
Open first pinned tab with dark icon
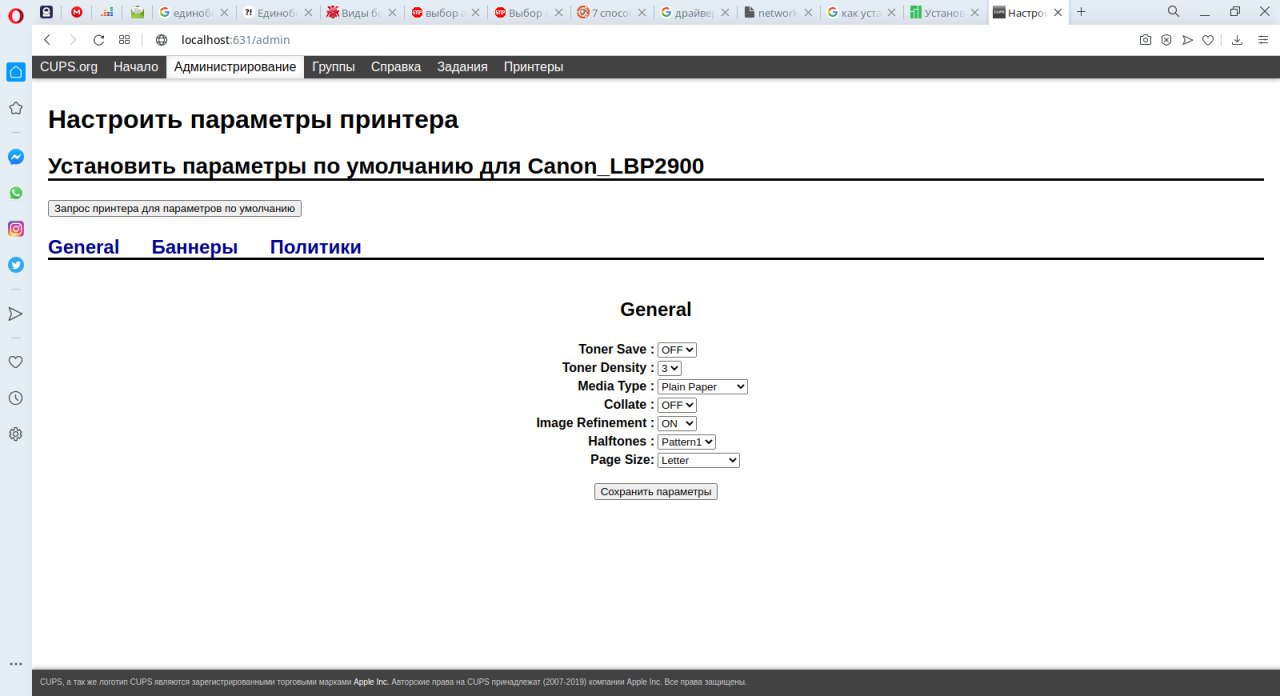point(46,13)
